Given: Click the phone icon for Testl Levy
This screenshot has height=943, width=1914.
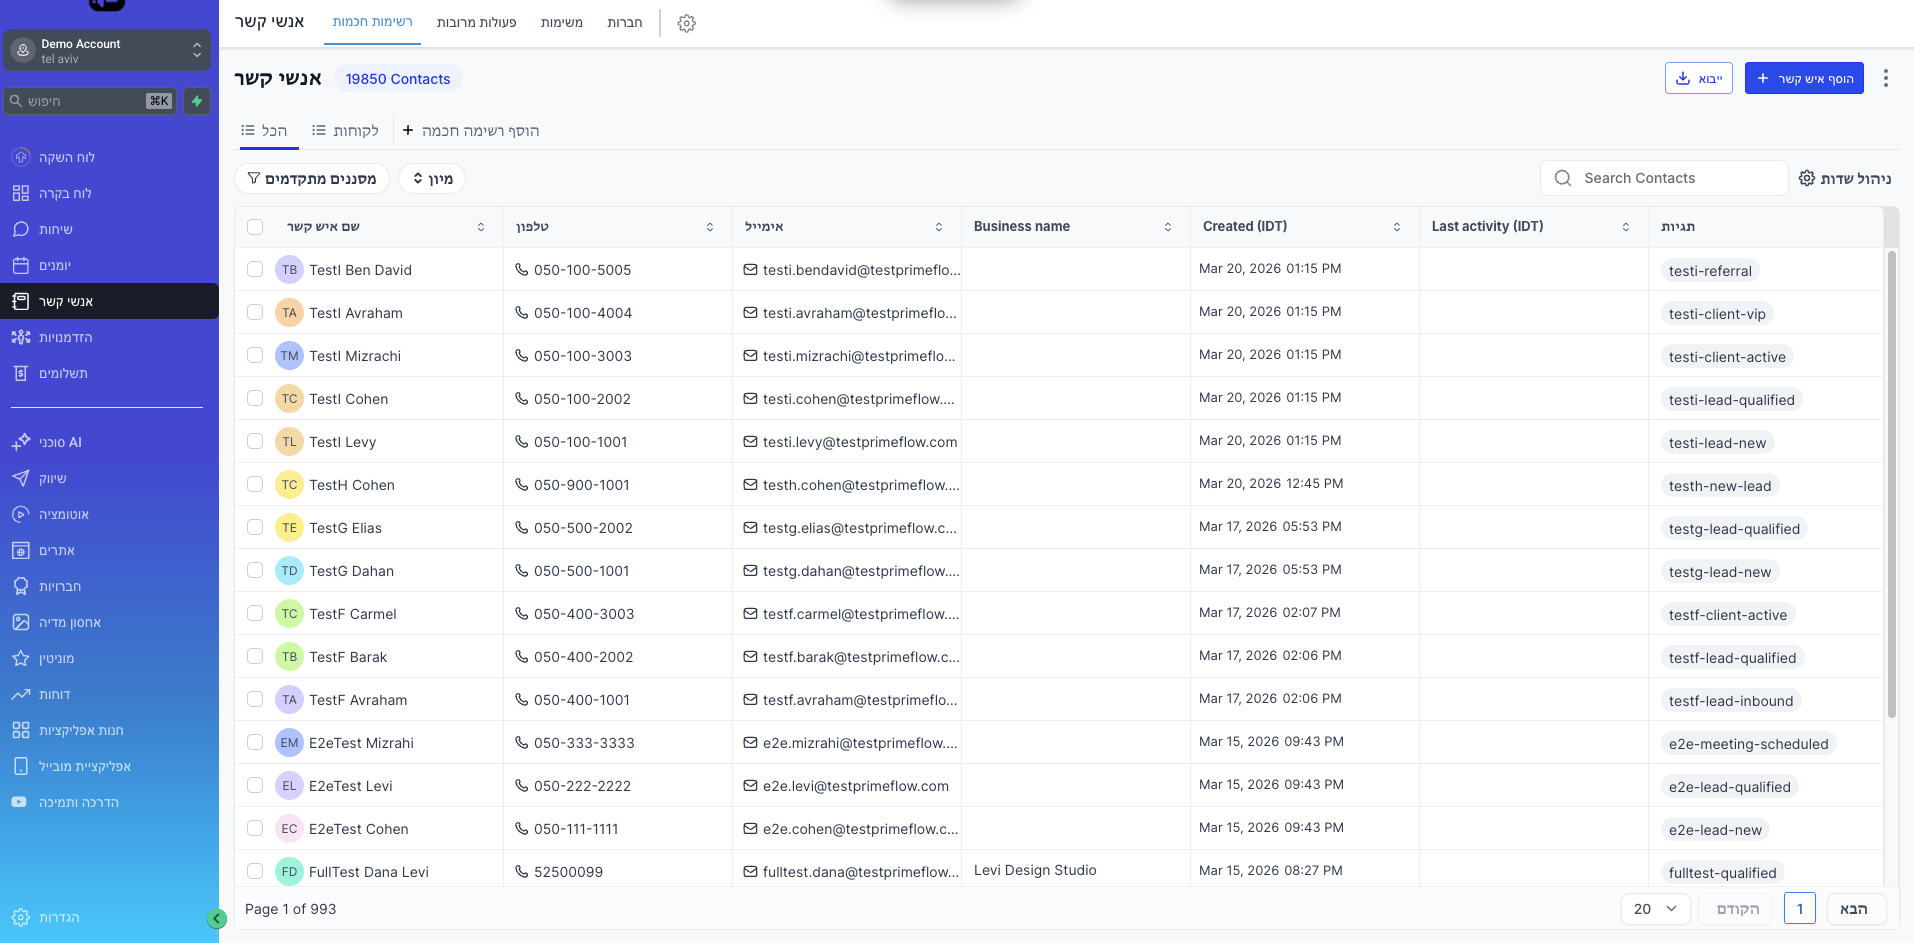Looking at the screenshot, I should (521, 441).
